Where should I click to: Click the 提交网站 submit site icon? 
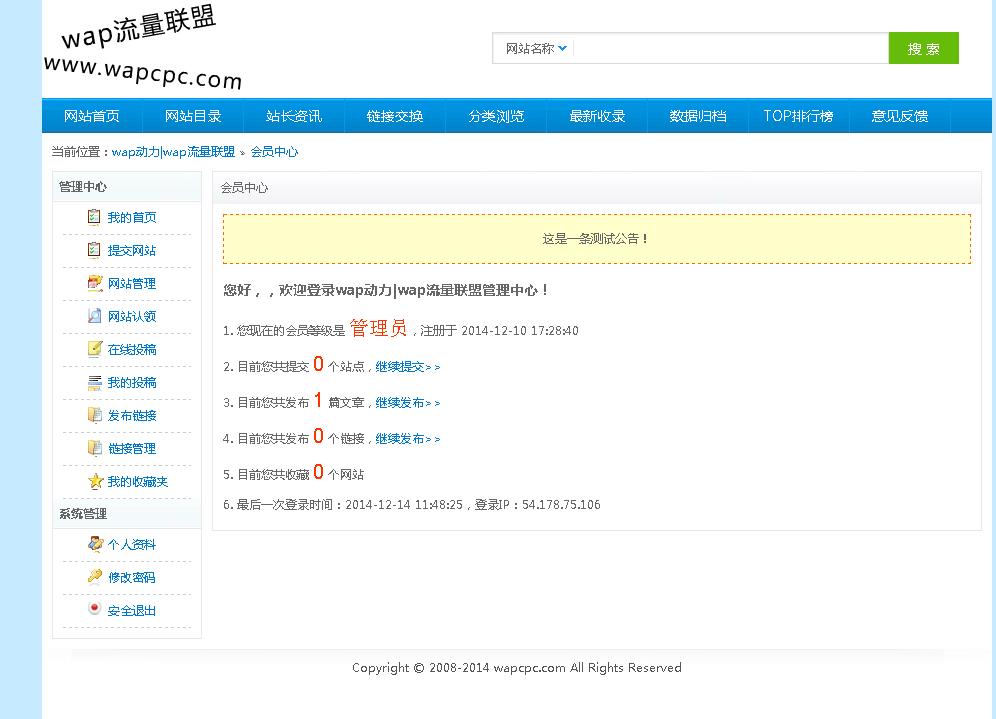click(x=94, y=250)
